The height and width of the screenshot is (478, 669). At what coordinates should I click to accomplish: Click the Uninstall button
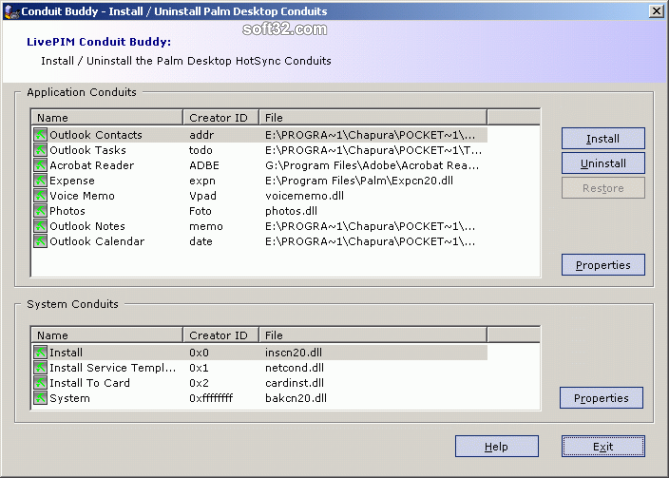pyautogui.click(x=603, y=163)
